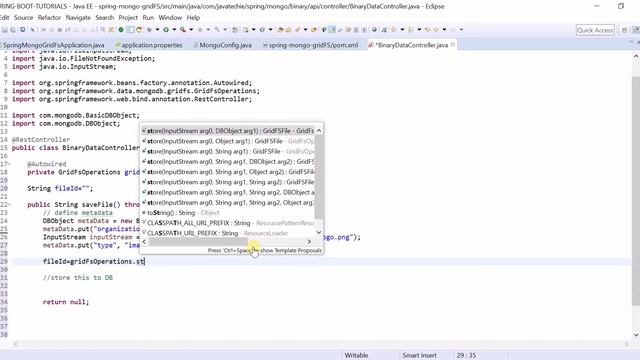Open the Edit menu

[x=4, y=18]
